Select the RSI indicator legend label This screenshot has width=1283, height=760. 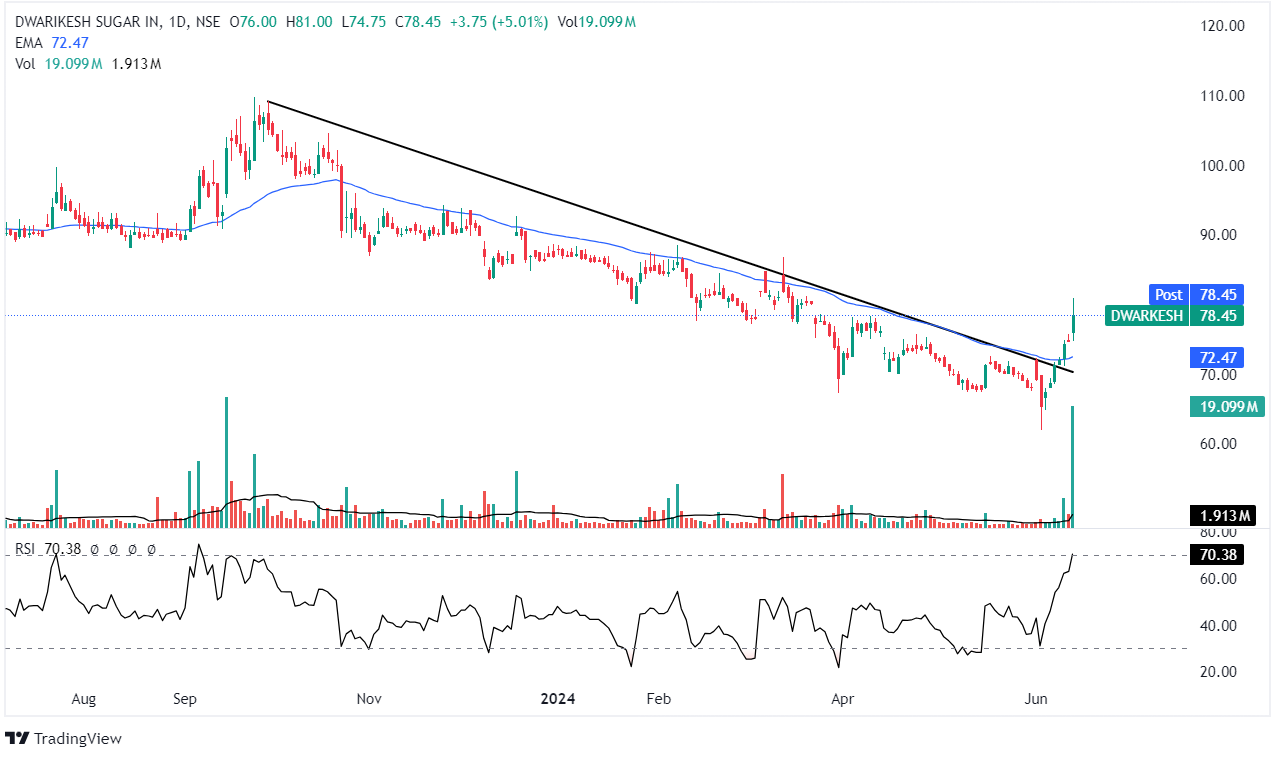(x=25, y=549)
